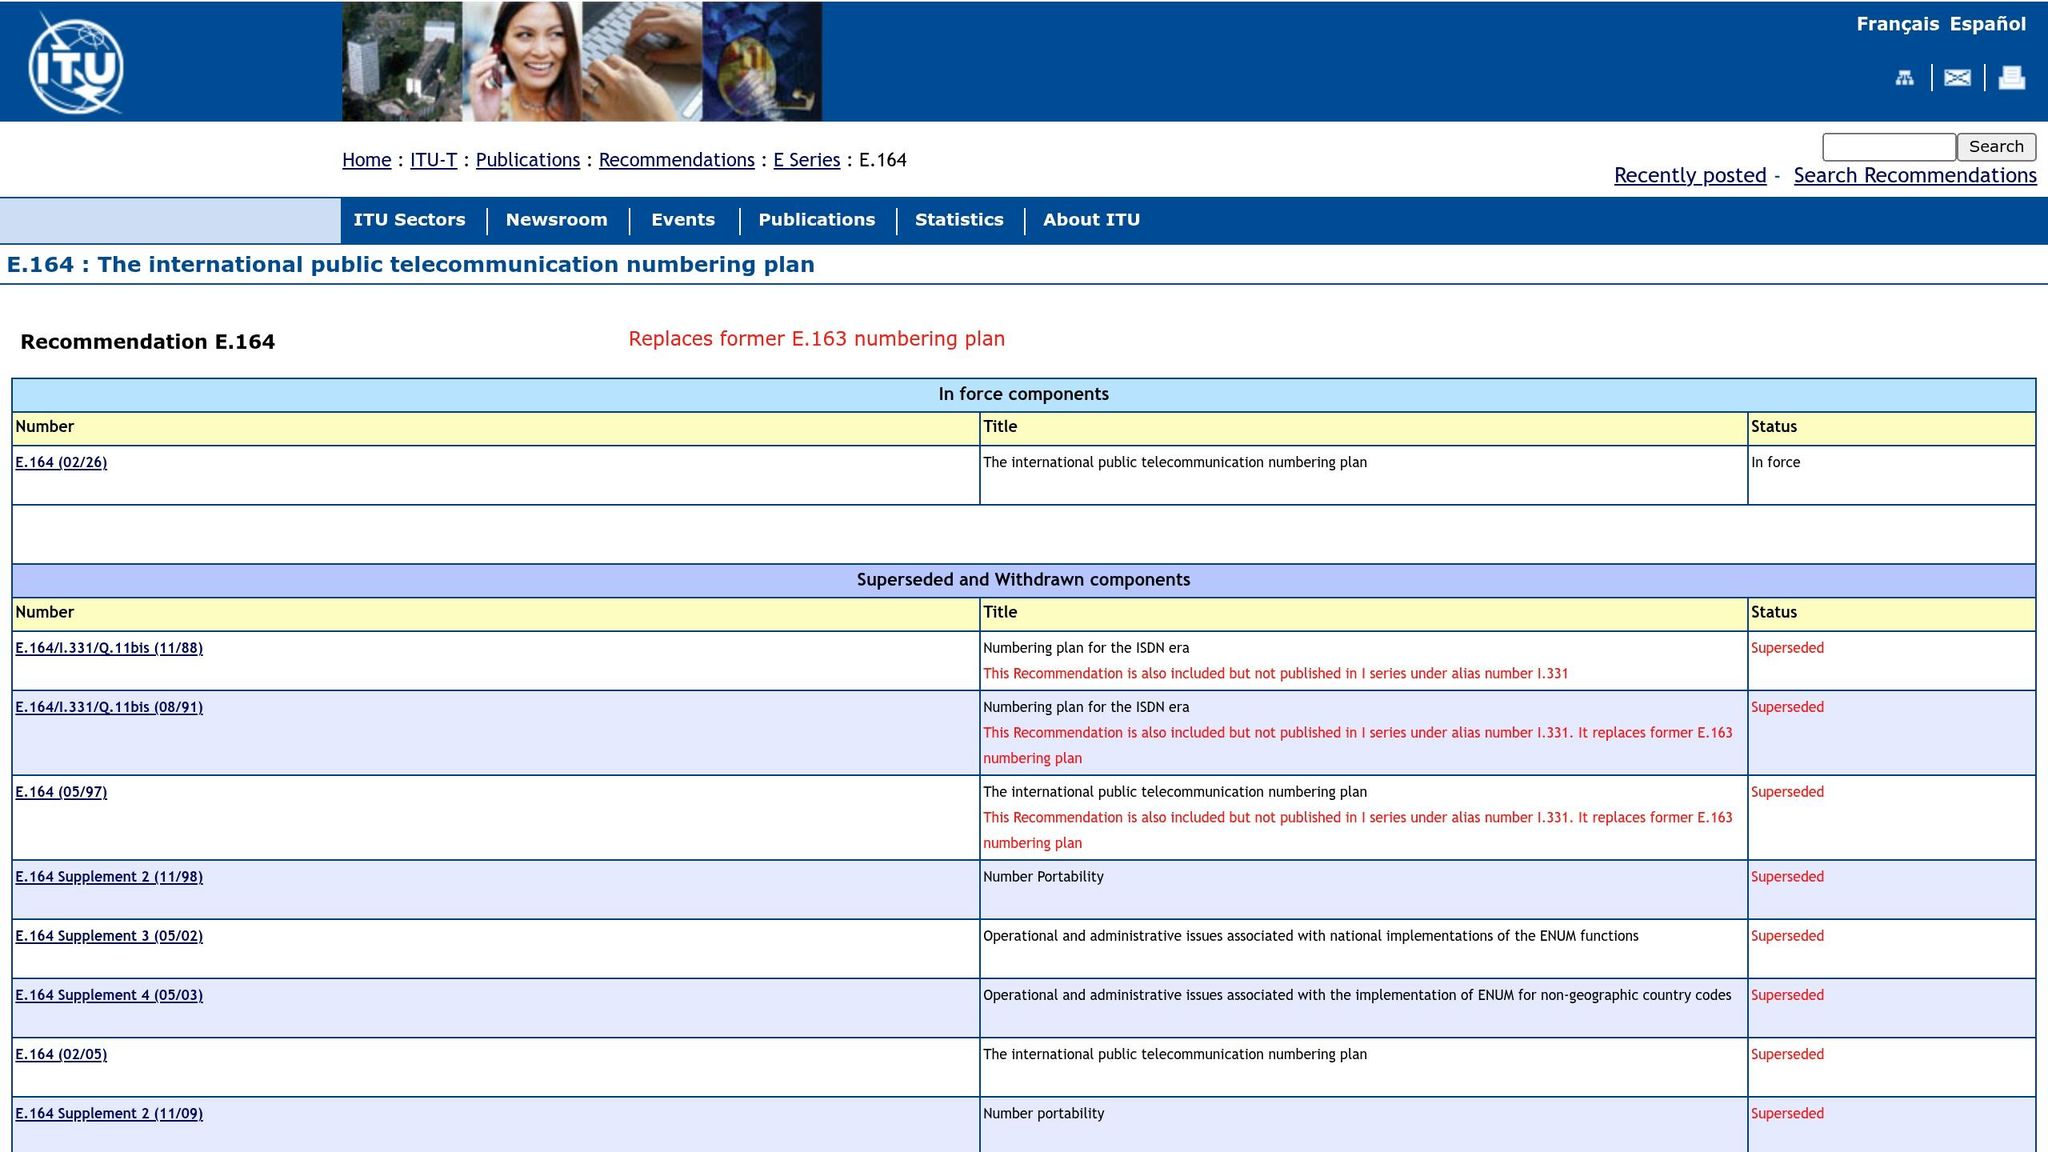Click the red "Replaces former E.163 numbering plan" note
This screenshot has width=2048, height=1152.
pos(816,339)
